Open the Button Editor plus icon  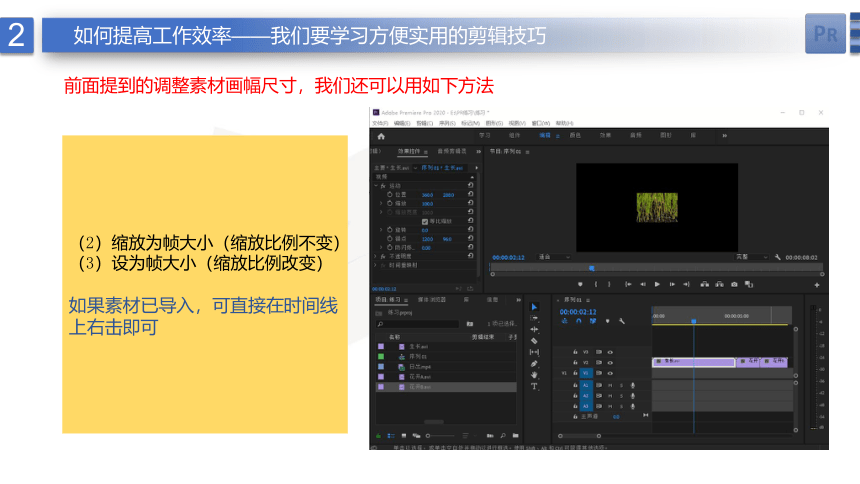click(817, 285)
